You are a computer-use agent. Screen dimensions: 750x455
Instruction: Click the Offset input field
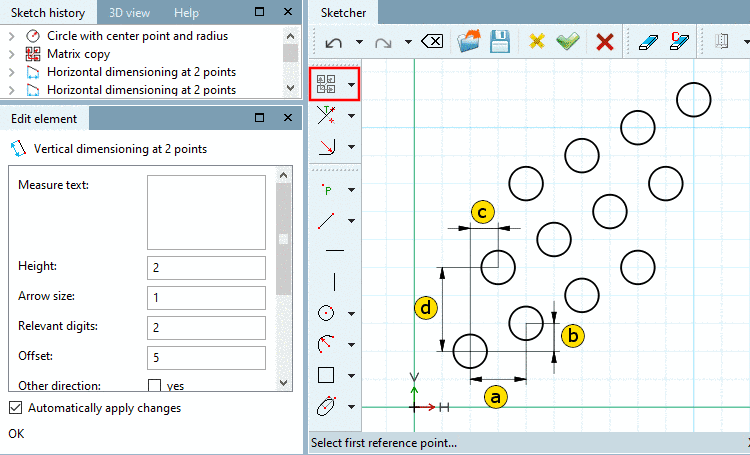(206, 357)
